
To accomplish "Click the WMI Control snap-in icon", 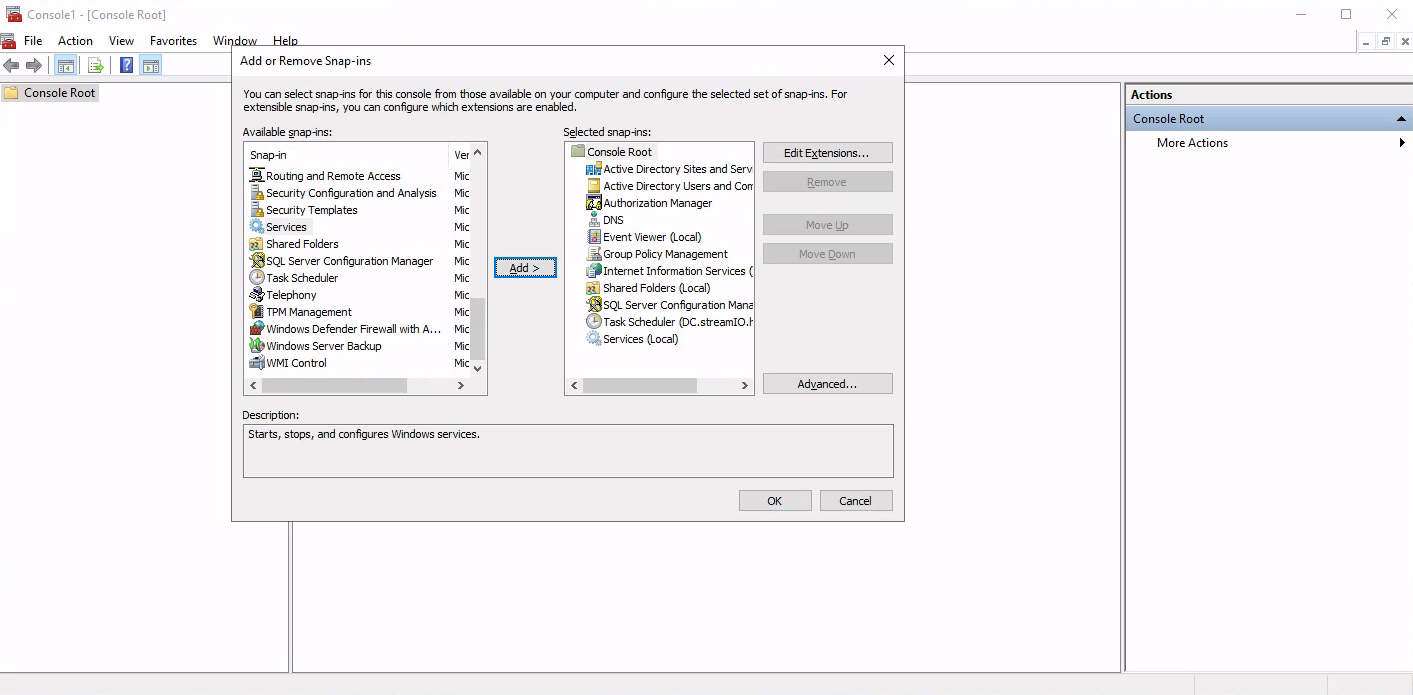I will (257, 363).
